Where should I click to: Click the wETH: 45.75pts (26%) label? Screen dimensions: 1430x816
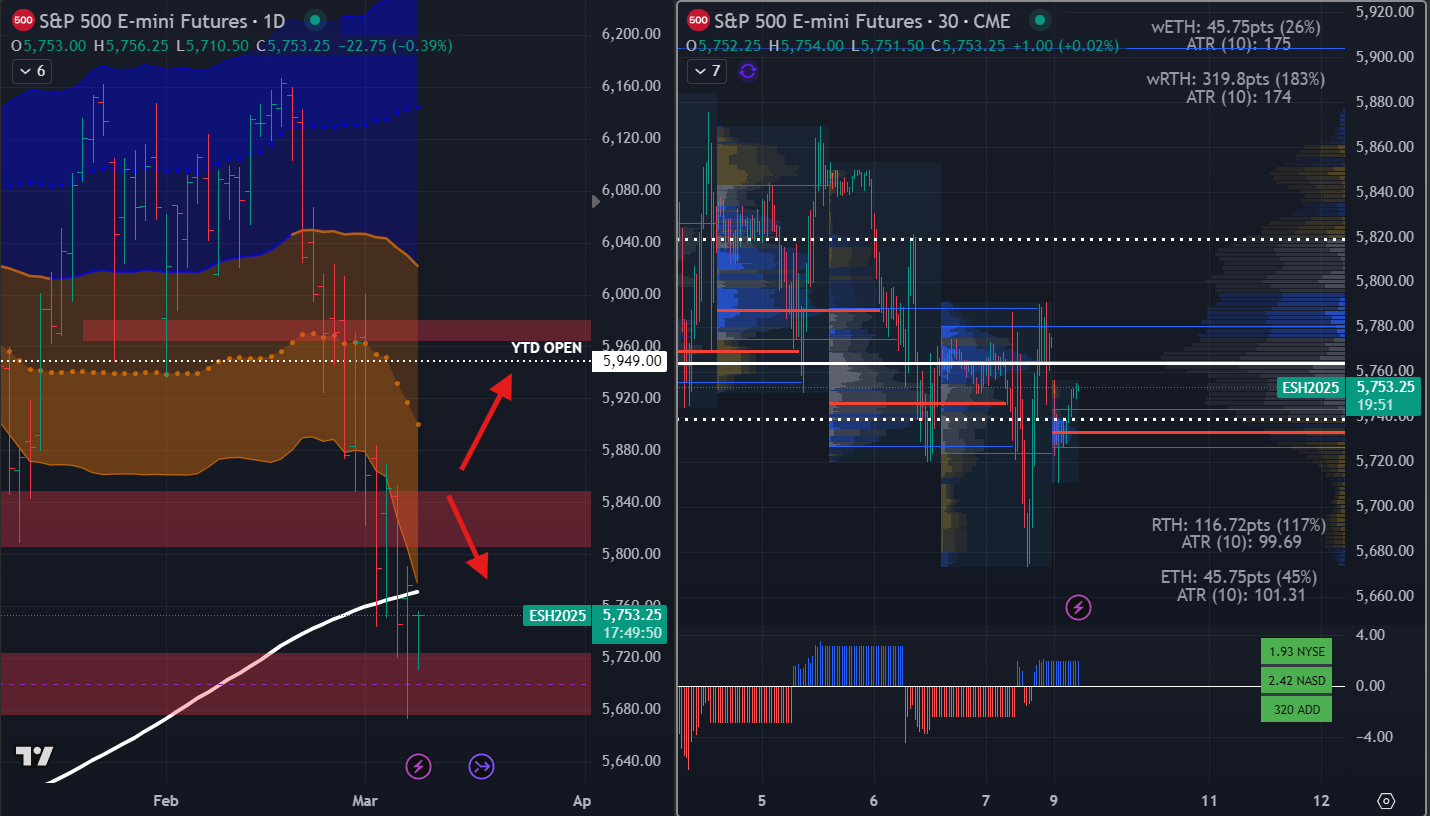1236,27
